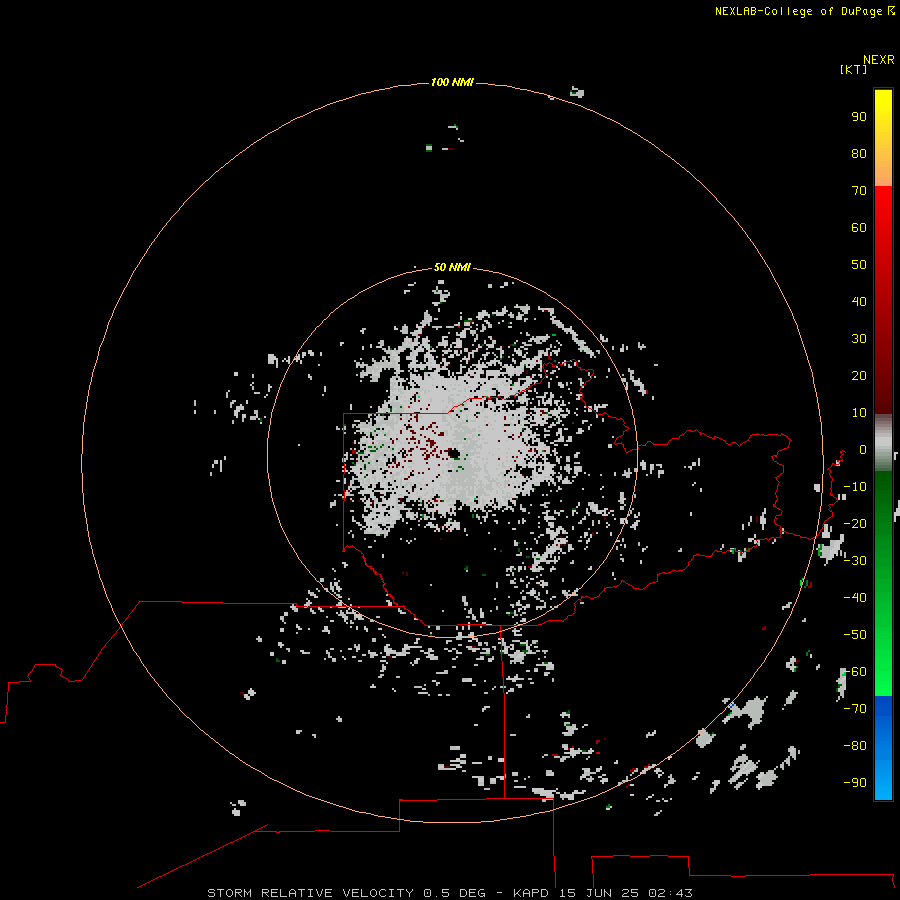This screenshot has height=900, width=900.
Task: Click the 60 value on the velocity scale
Action: point(859,228)
